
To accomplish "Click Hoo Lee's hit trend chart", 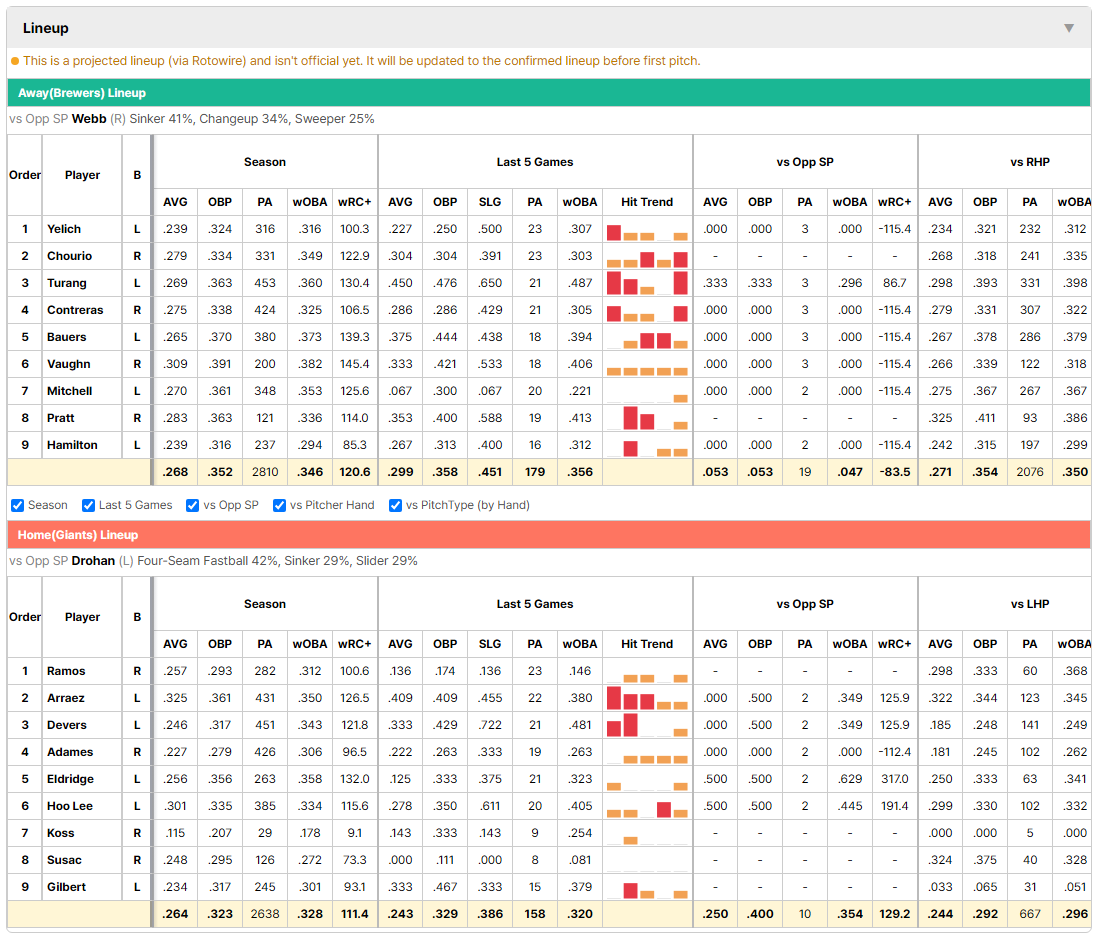I will tap(647, 806).
